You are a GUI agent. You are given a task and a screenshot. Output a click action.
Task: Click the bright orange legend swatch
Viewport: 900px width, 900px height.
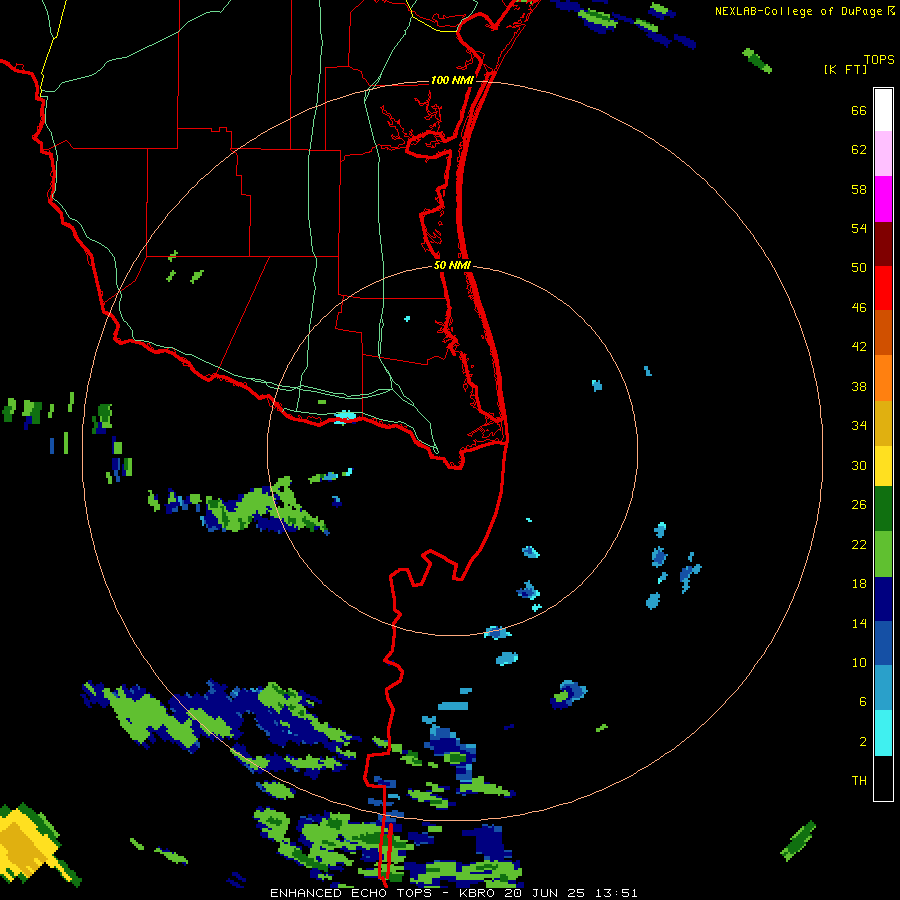[883, 377]
